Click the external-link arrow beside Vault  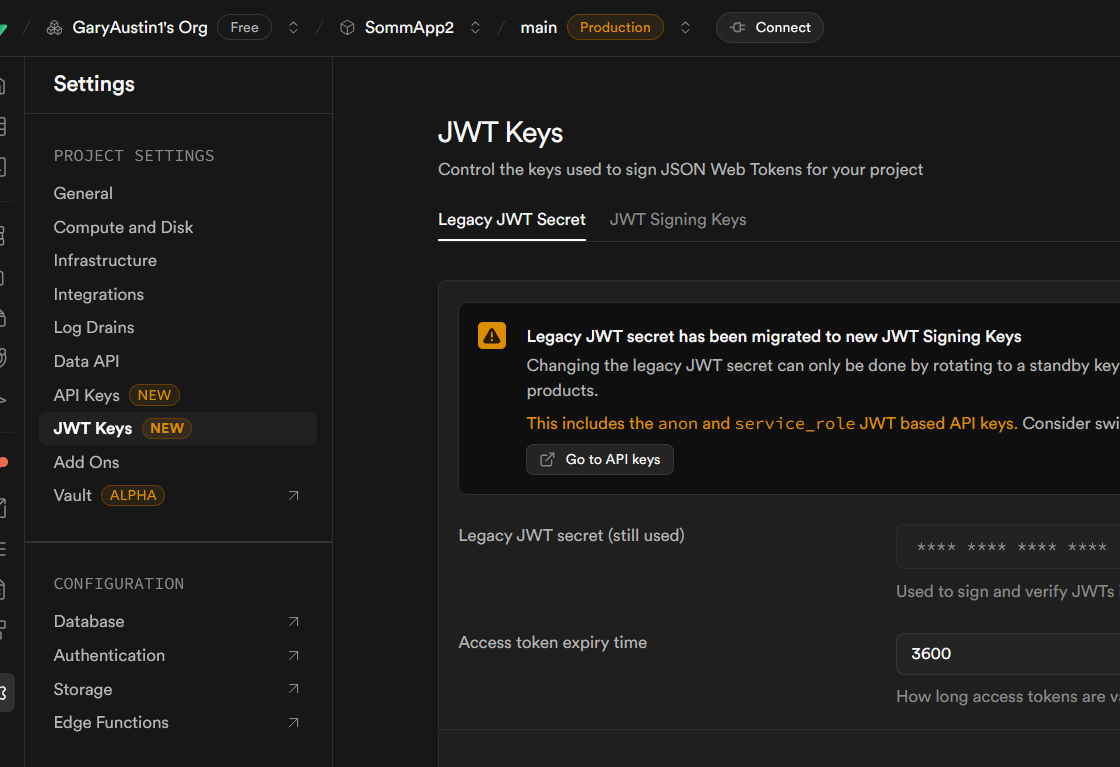pyautogui.click(x=293, y=496)
